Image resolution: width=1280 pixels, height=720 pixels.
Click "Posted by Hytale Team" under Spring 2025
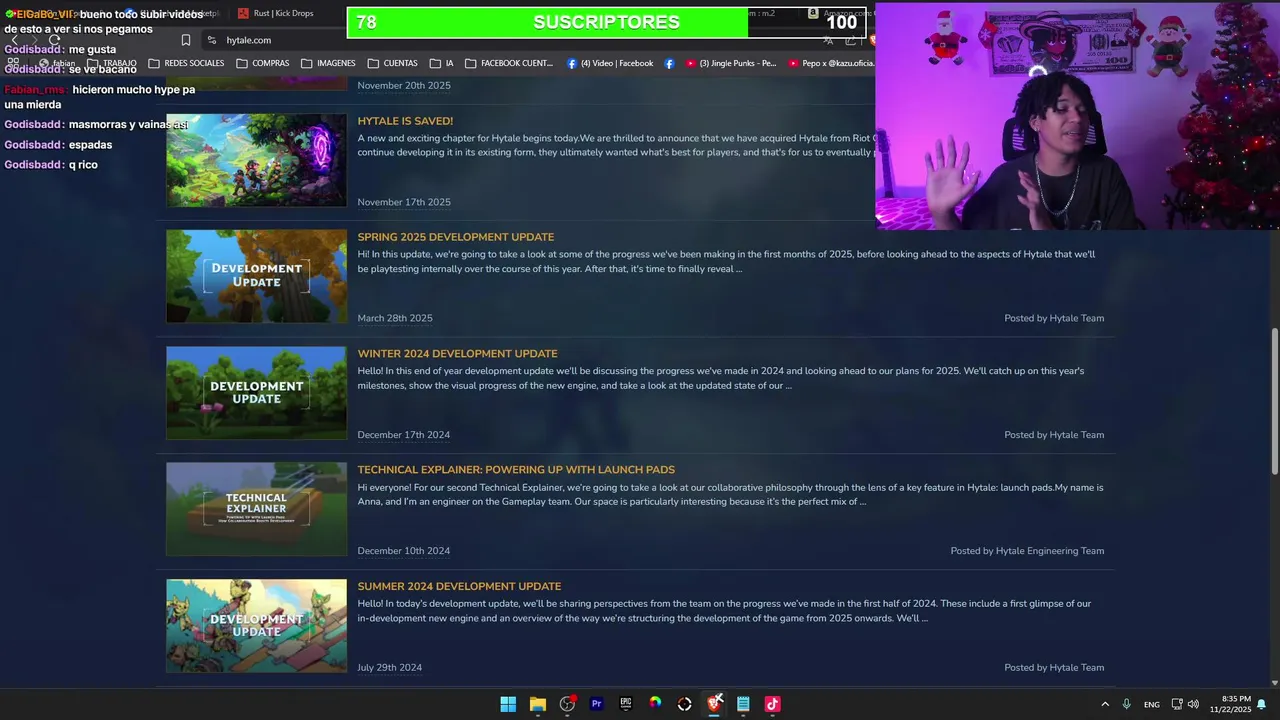point(1054,318)
